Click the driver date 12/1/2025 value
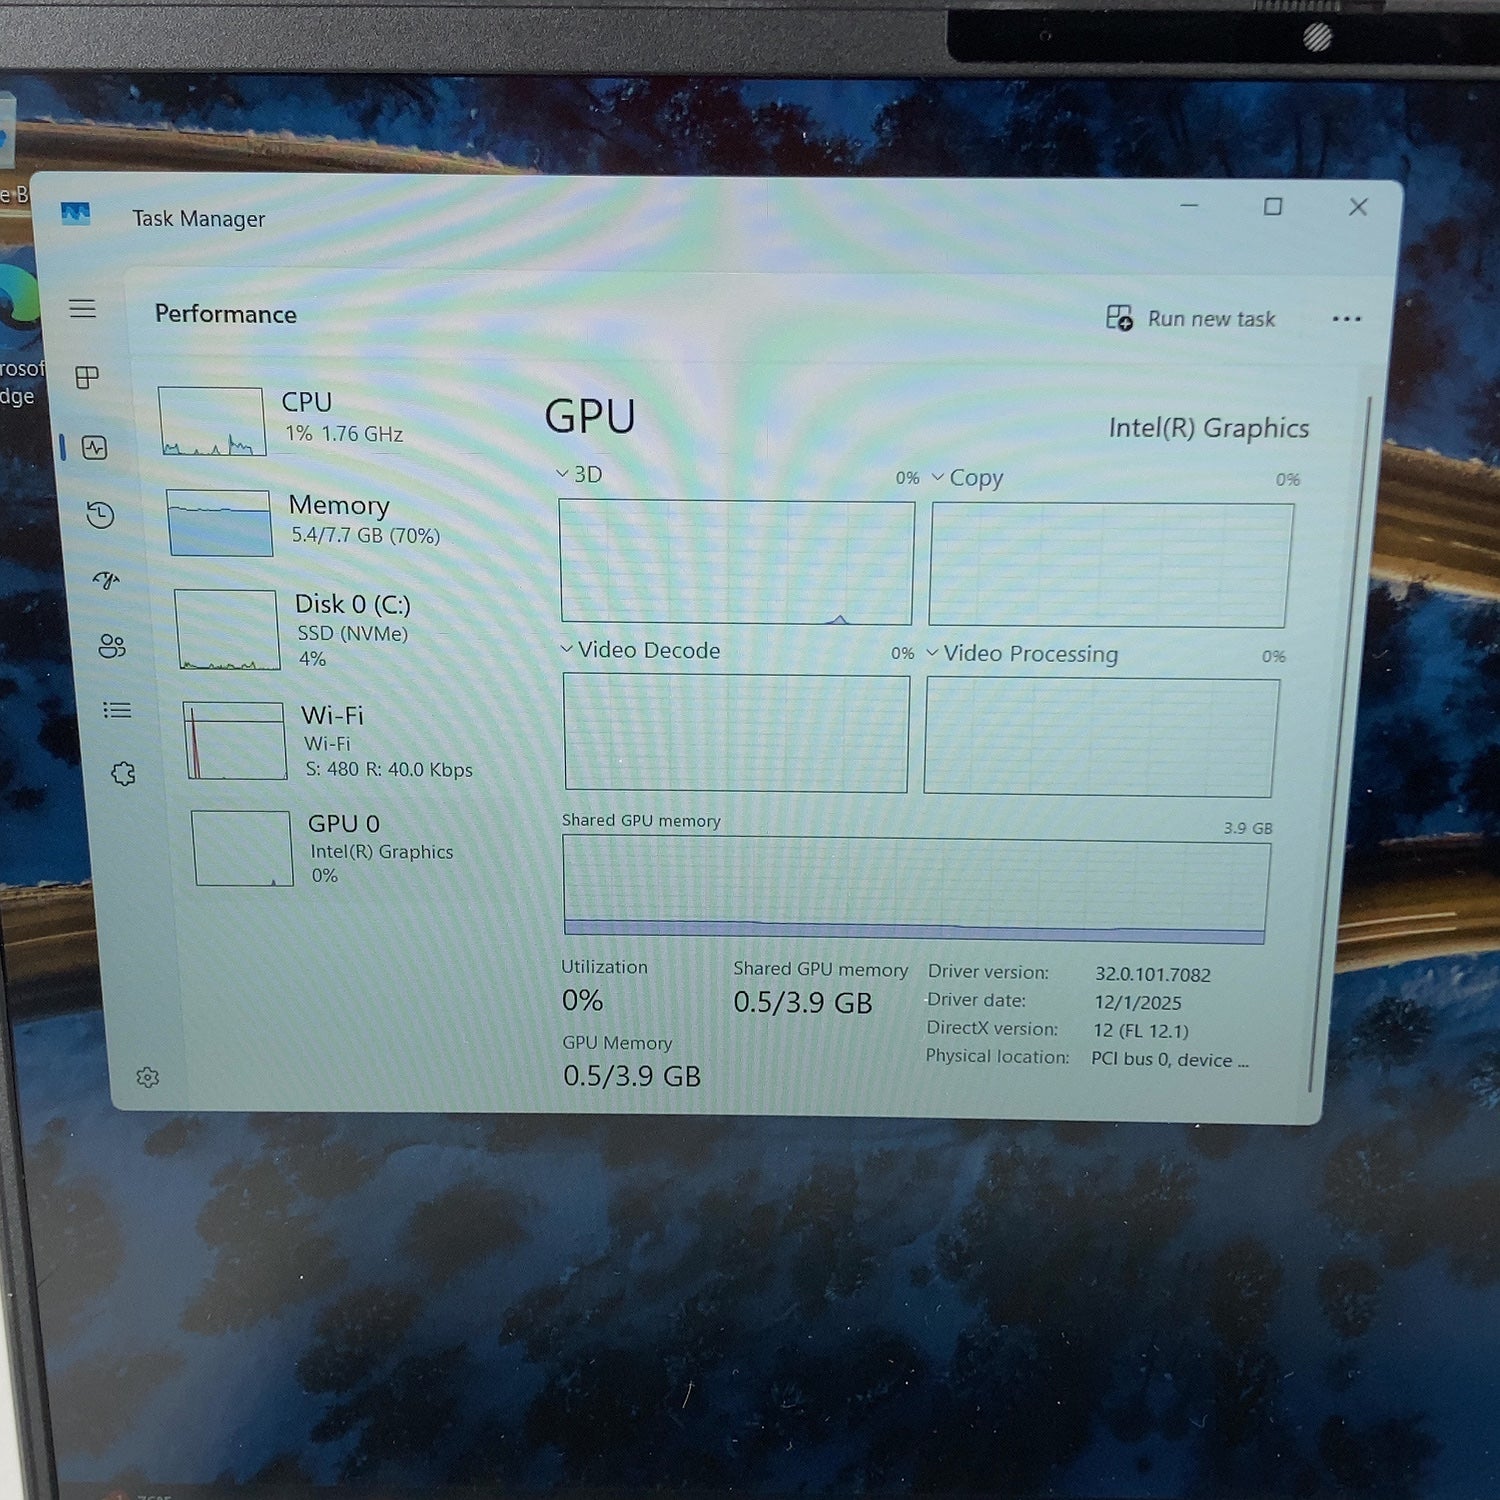The width and height of the screenshot is (1500, 1500). [x=1137, y=1002]
